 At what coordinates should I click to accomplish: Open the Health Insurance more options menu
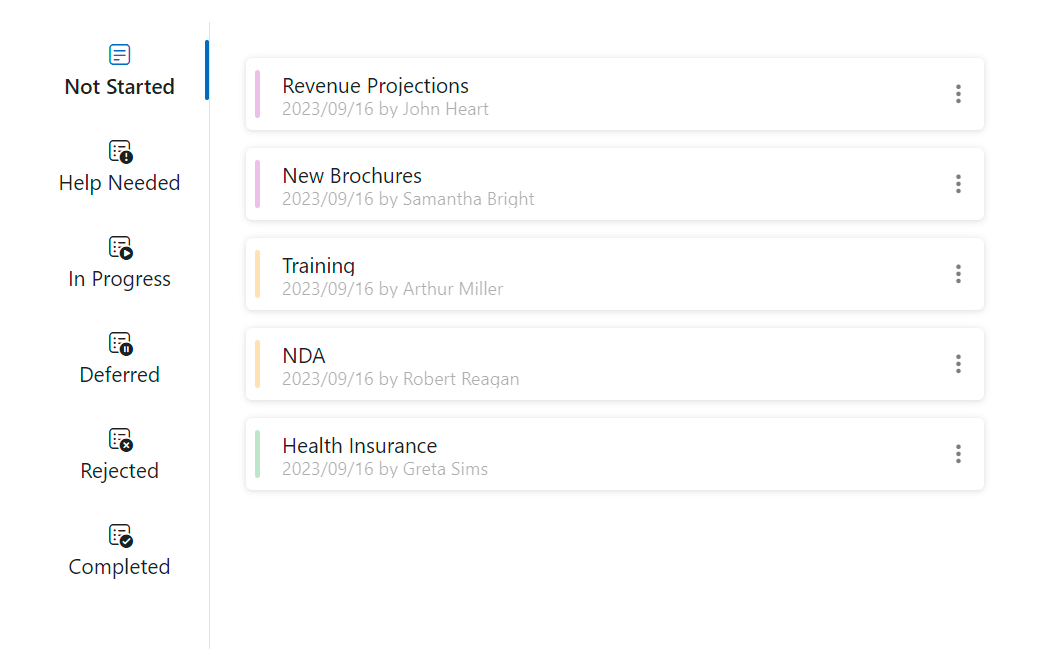tap(958, 454)
